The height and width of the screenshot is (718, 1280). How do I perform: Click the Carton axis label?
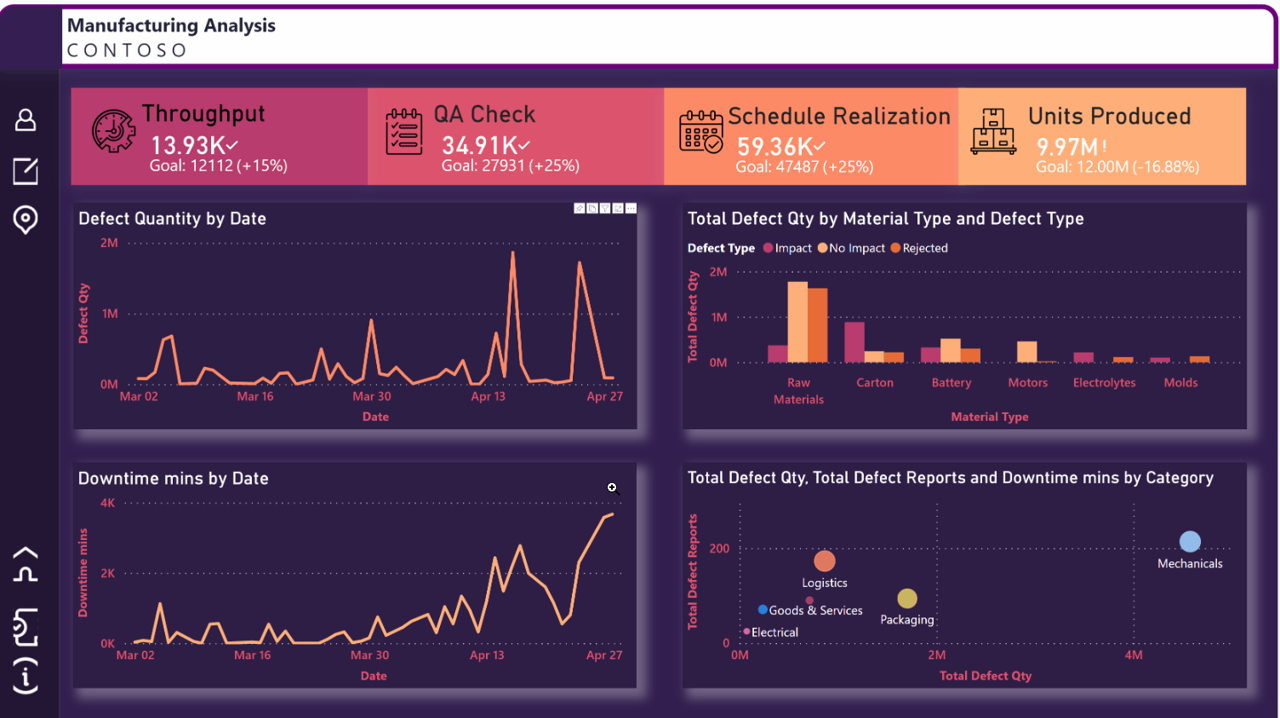click(x=875, y=383)
